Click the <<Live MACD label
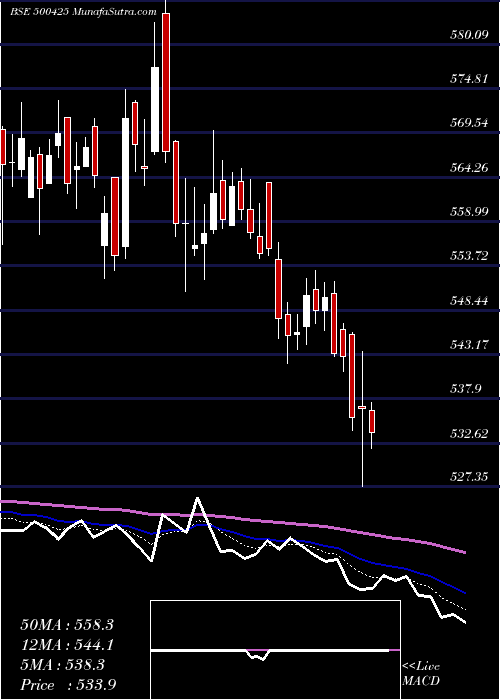The image size is (500, 700). 421,674
